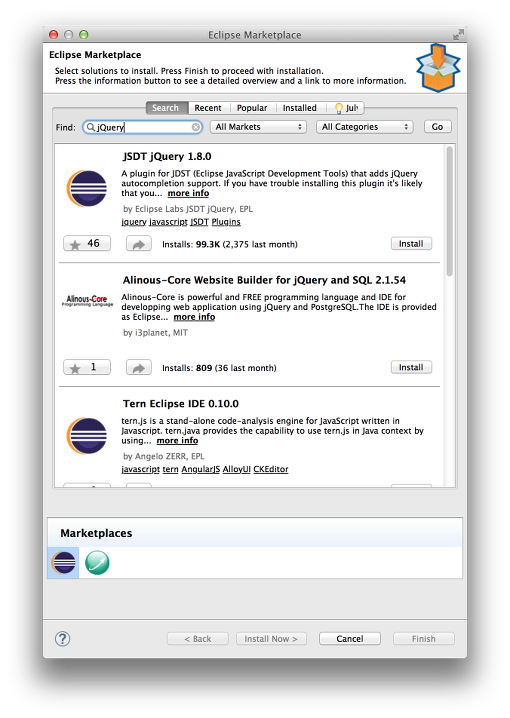
Task: Click the results list vertical scrollbar
Action: tap(450, 211)
